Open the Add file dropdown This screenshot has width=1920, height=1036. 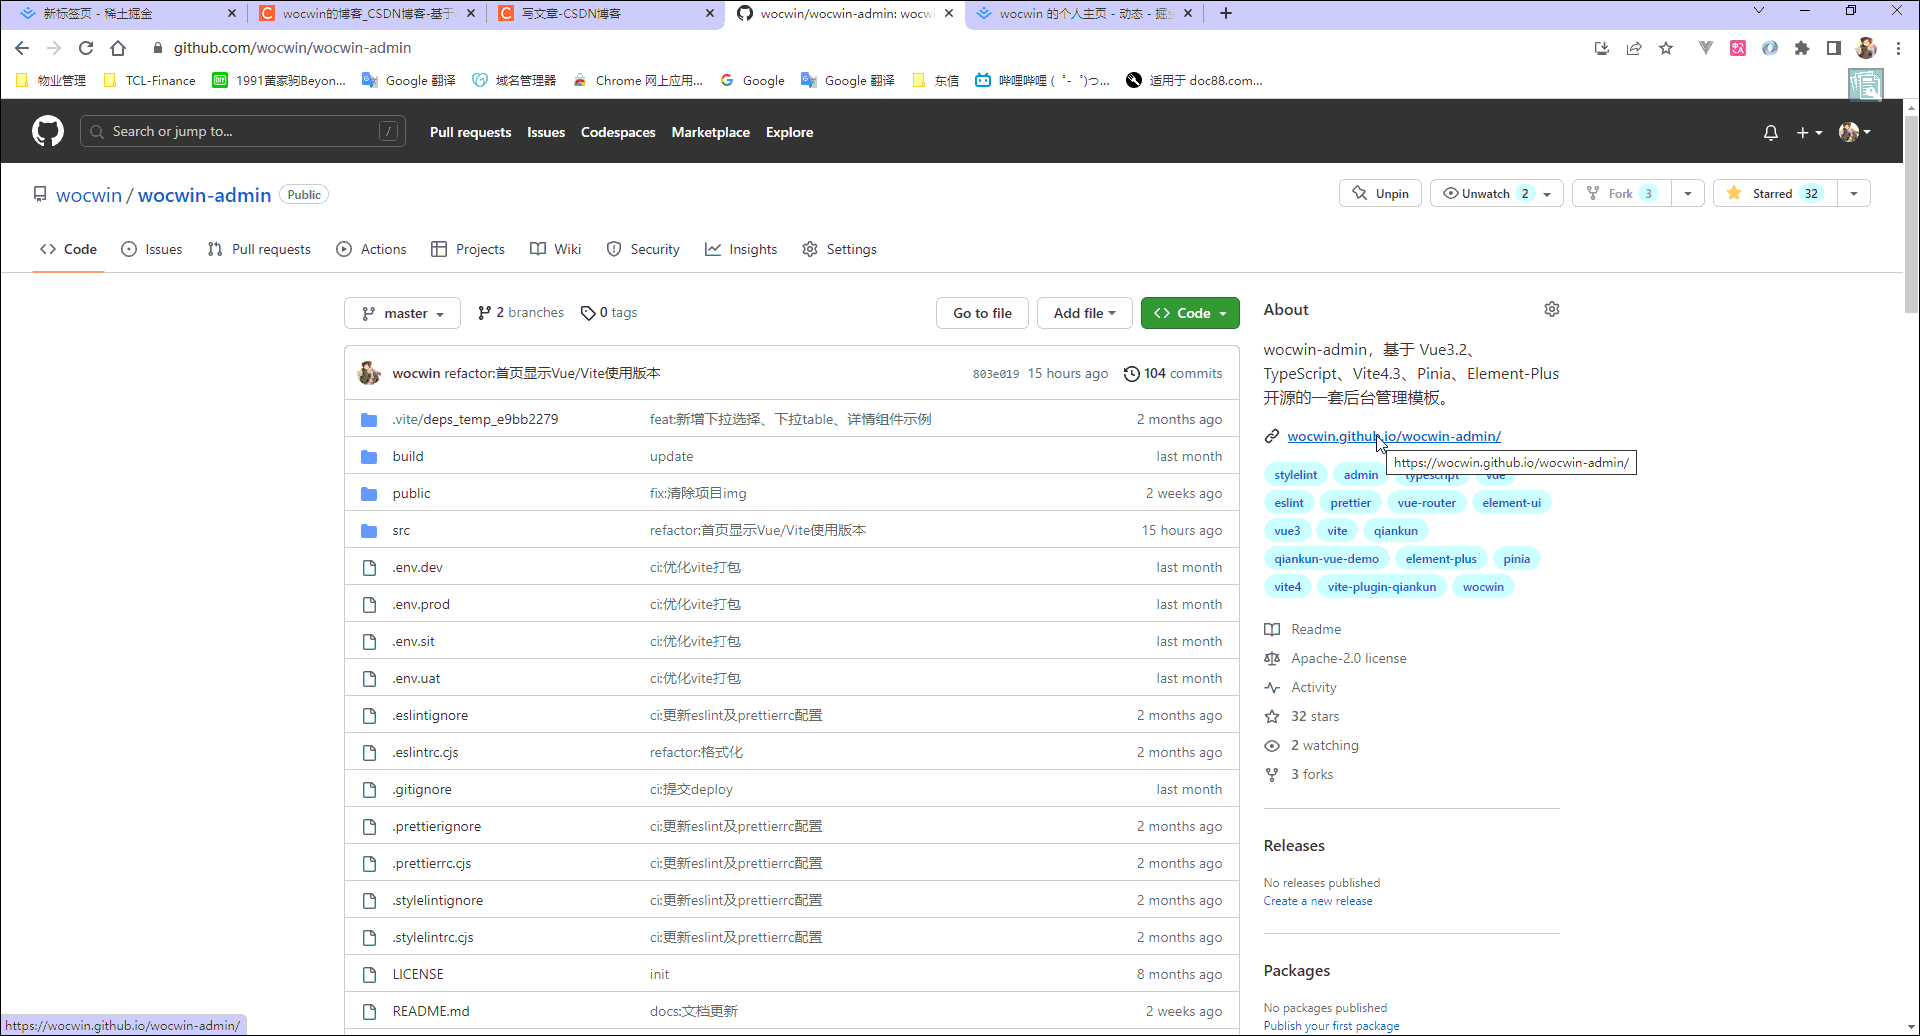(1084, 313)
